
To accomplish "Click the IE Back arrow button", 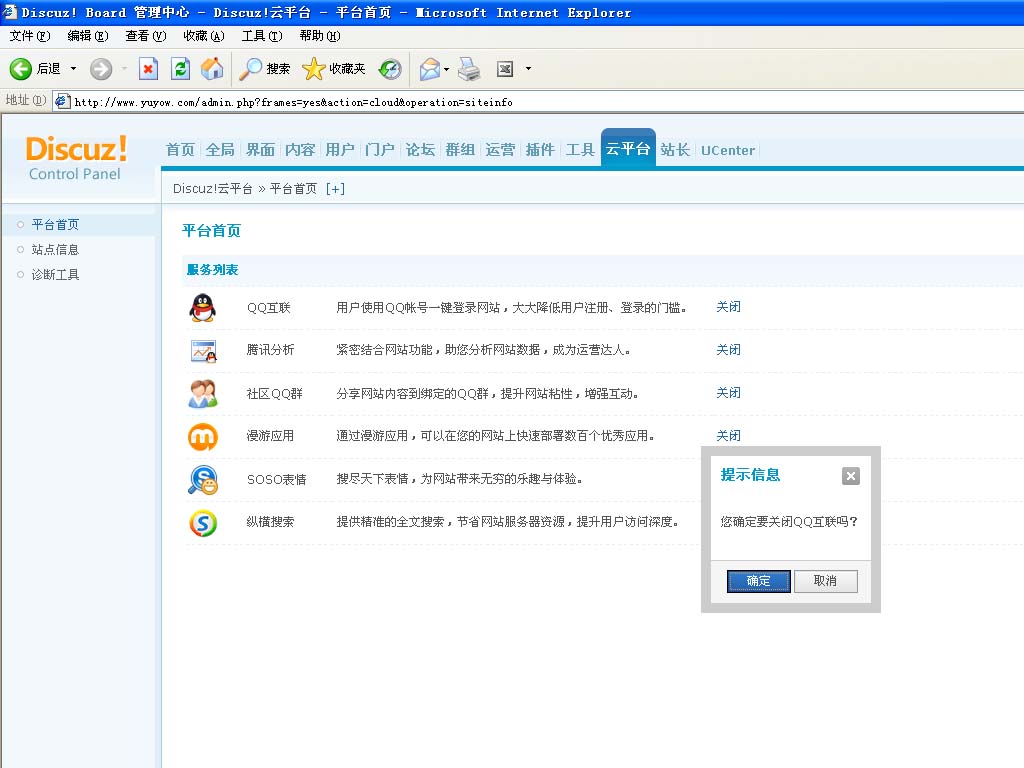I will (x=20, y=69).
